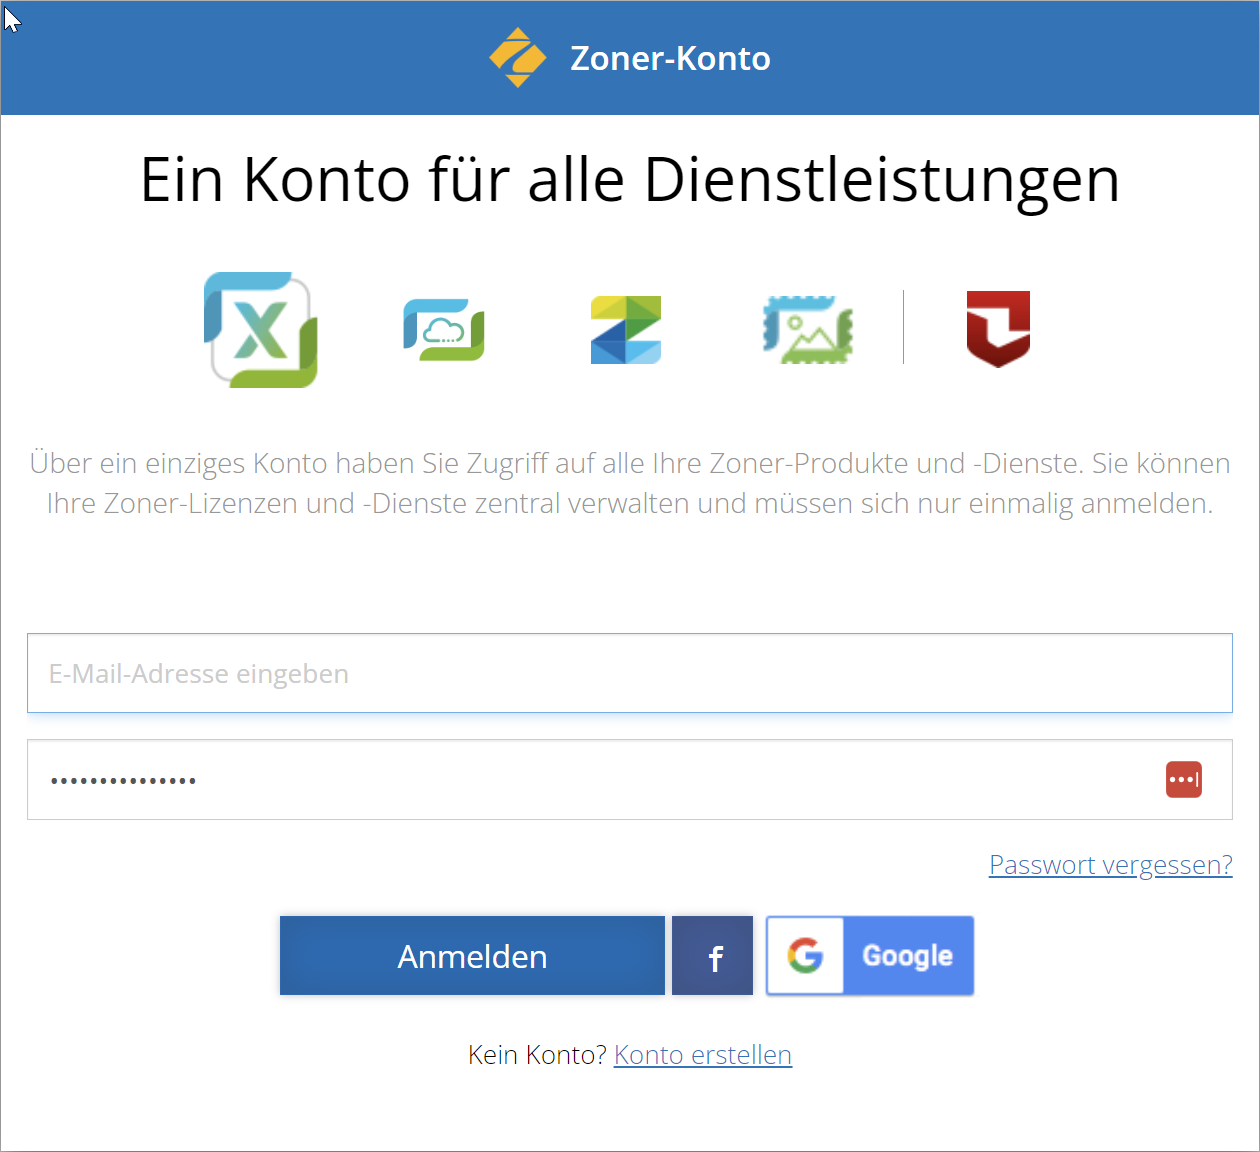Open the "Konto erstellen" link
Image resolution: width=1260 pixels, height=1152 pixels.
[702, 1054]
